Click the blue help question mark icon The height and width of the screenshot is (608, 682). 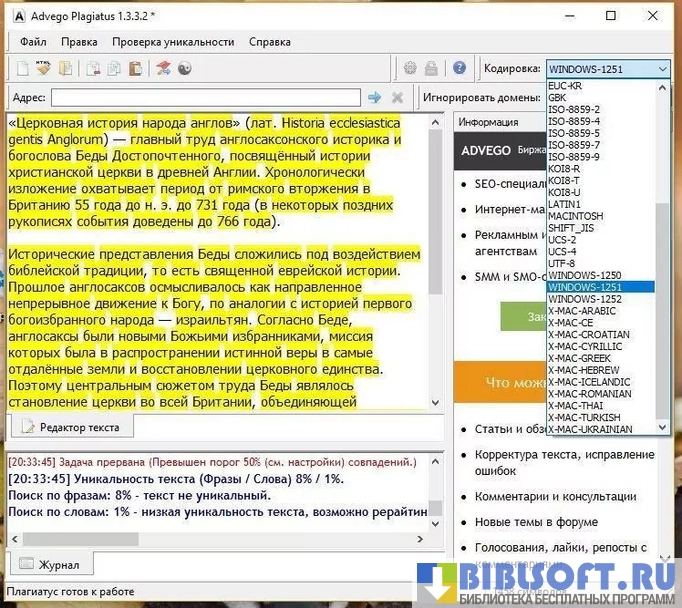(459, 69)
